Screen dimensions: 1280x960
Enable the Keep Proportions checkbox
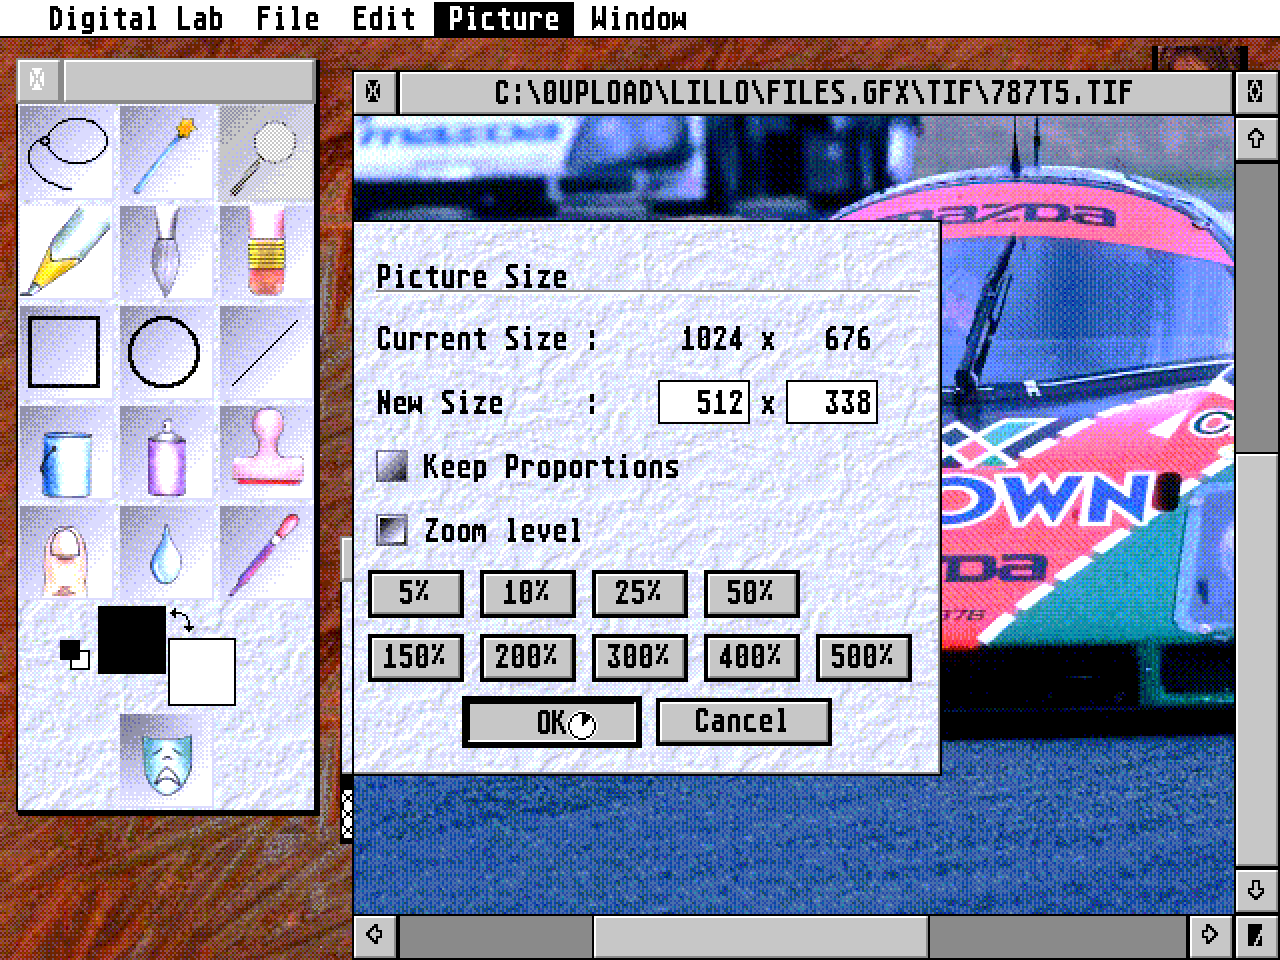tap(392, 466)
